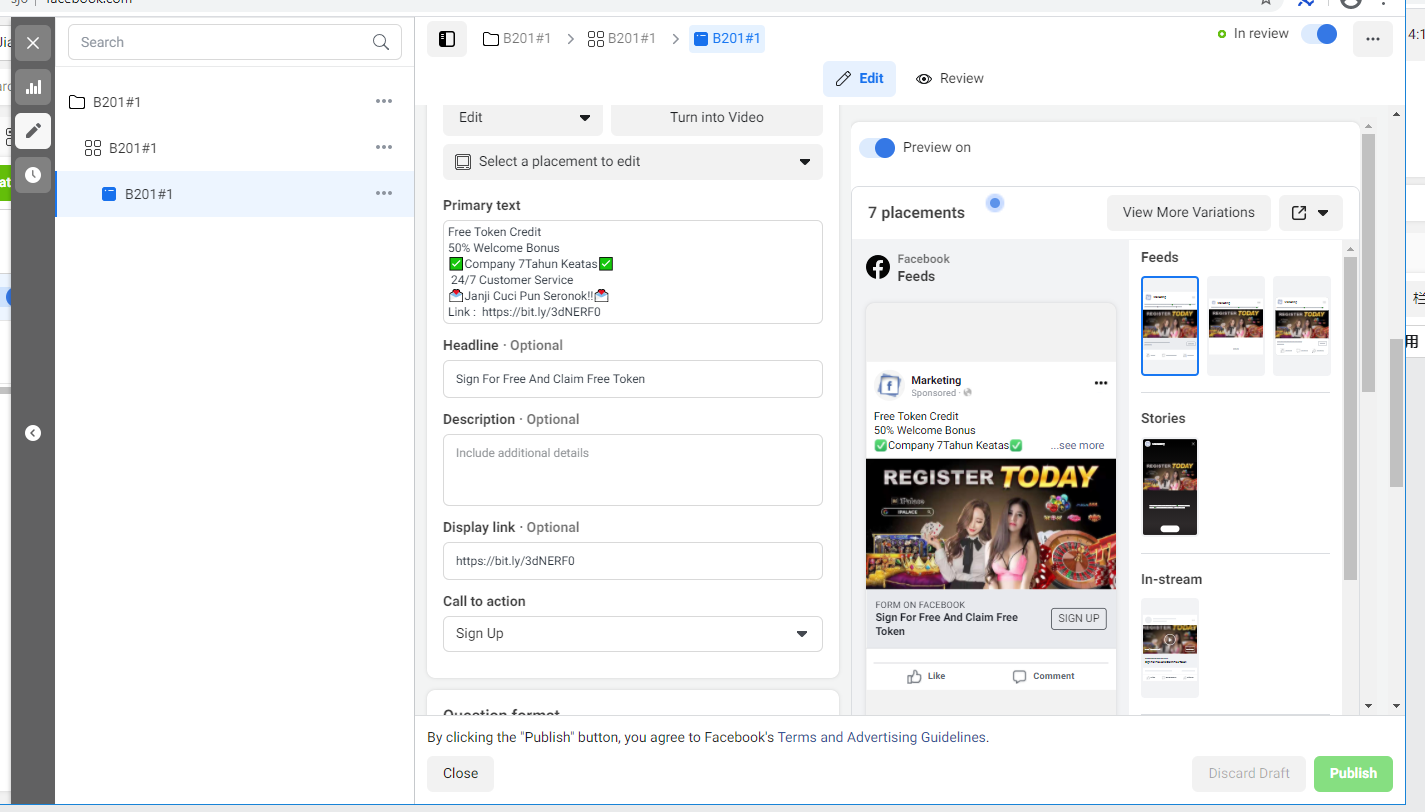Toggle the In review status switch
1425x812 pixels.
(x=1319, y=34)
